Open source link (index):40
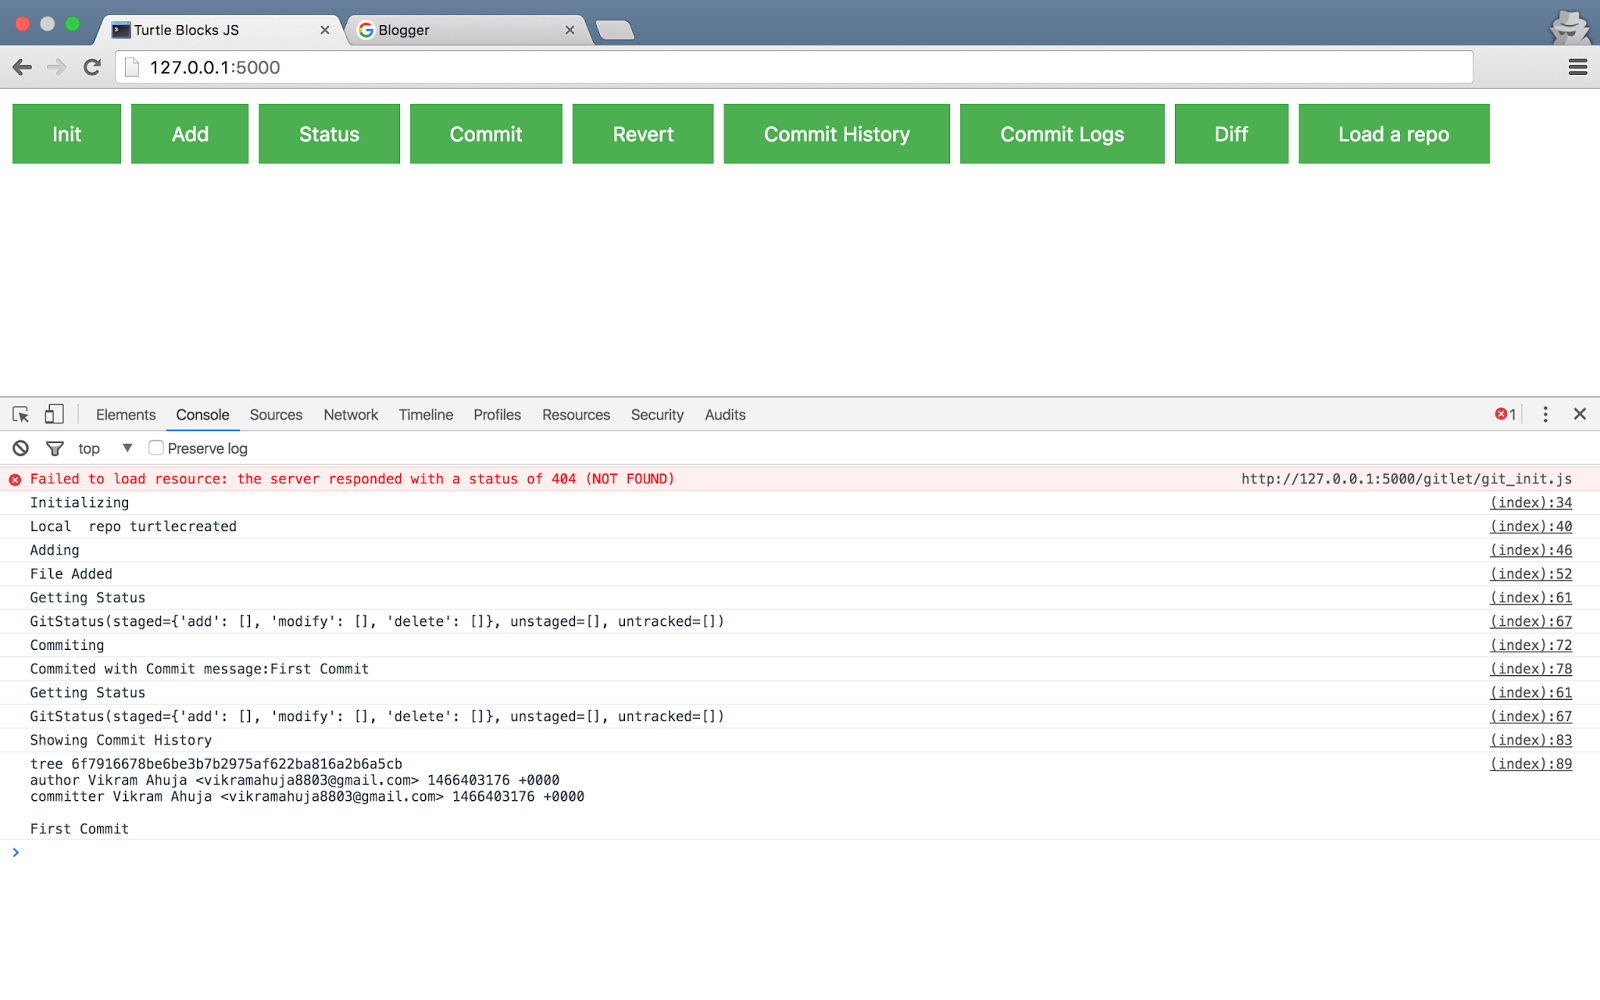Viewport: 1600px width, 1000px height. (x=1531, y=527)
